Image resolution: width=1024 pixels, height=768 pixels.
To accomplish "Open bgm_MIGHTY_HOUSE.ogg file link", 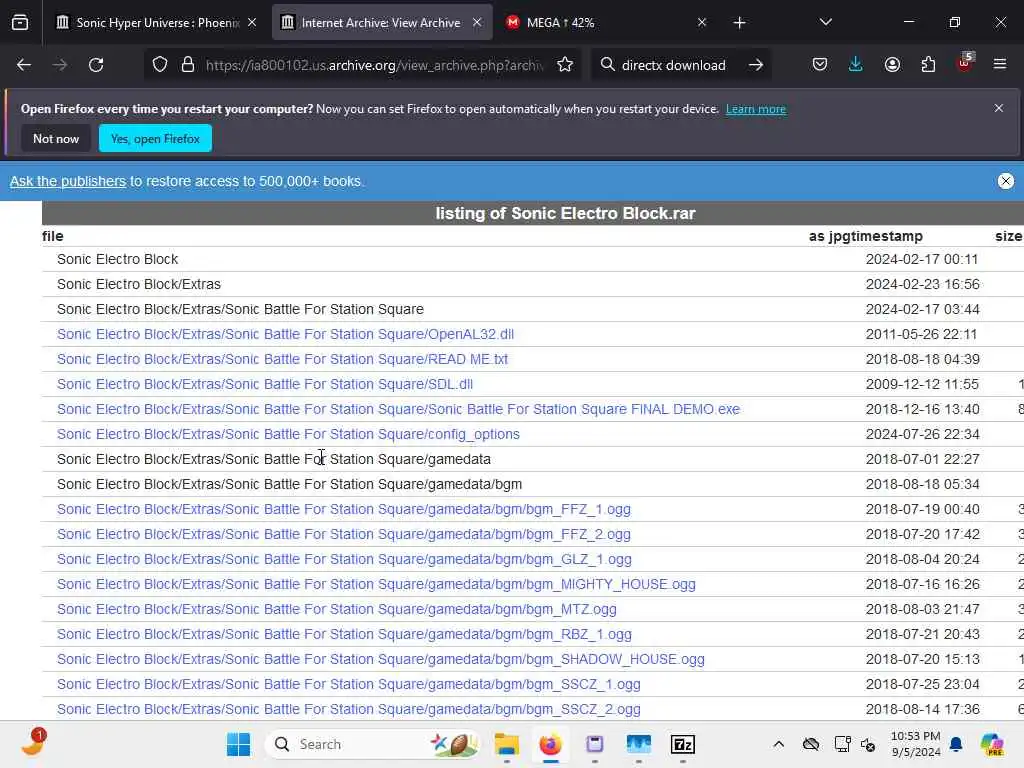I will click(x=376, y=584).
